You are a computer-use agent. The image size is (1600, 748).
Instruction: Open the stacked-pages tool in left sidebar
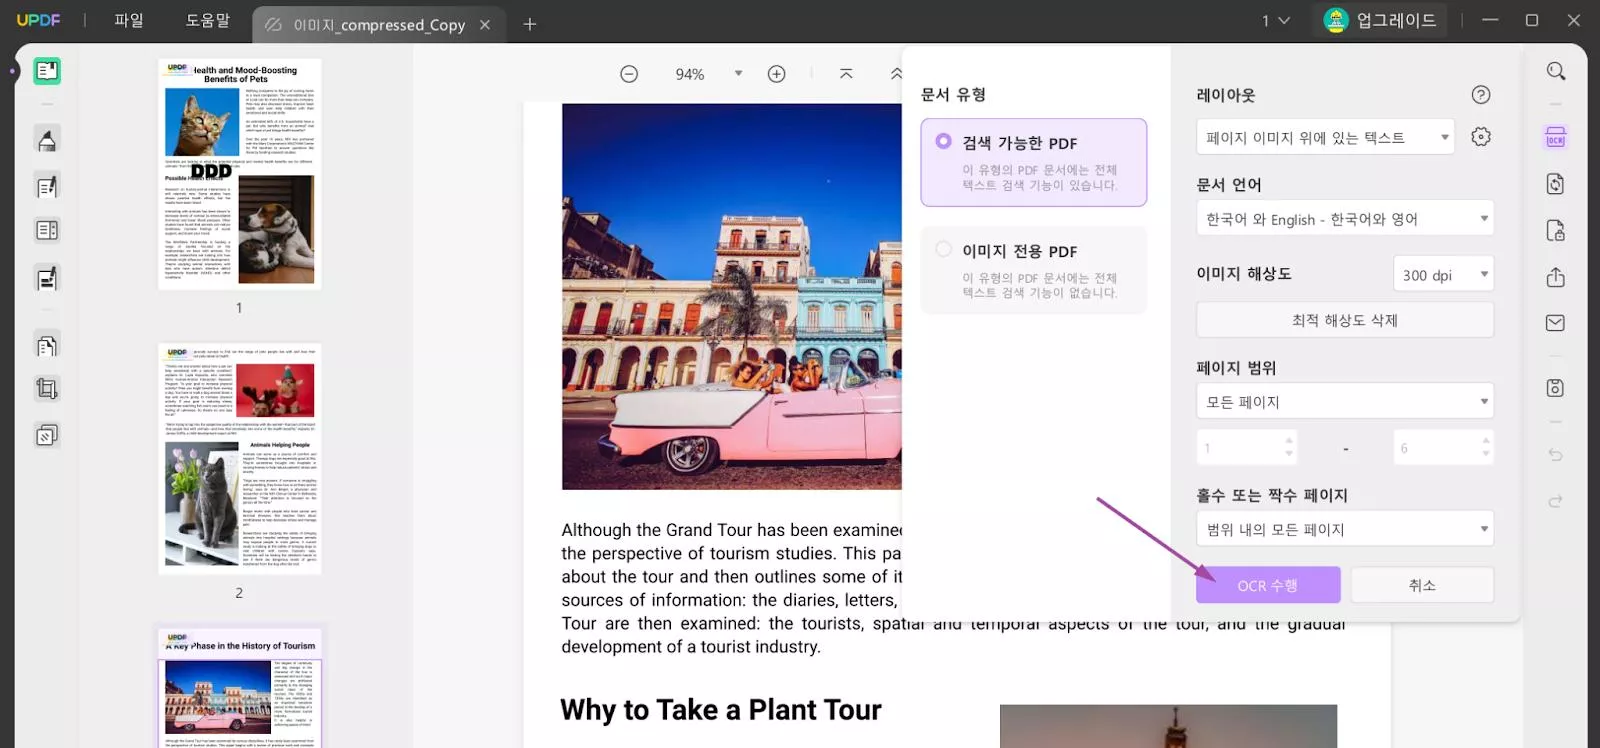coord(47,435)
